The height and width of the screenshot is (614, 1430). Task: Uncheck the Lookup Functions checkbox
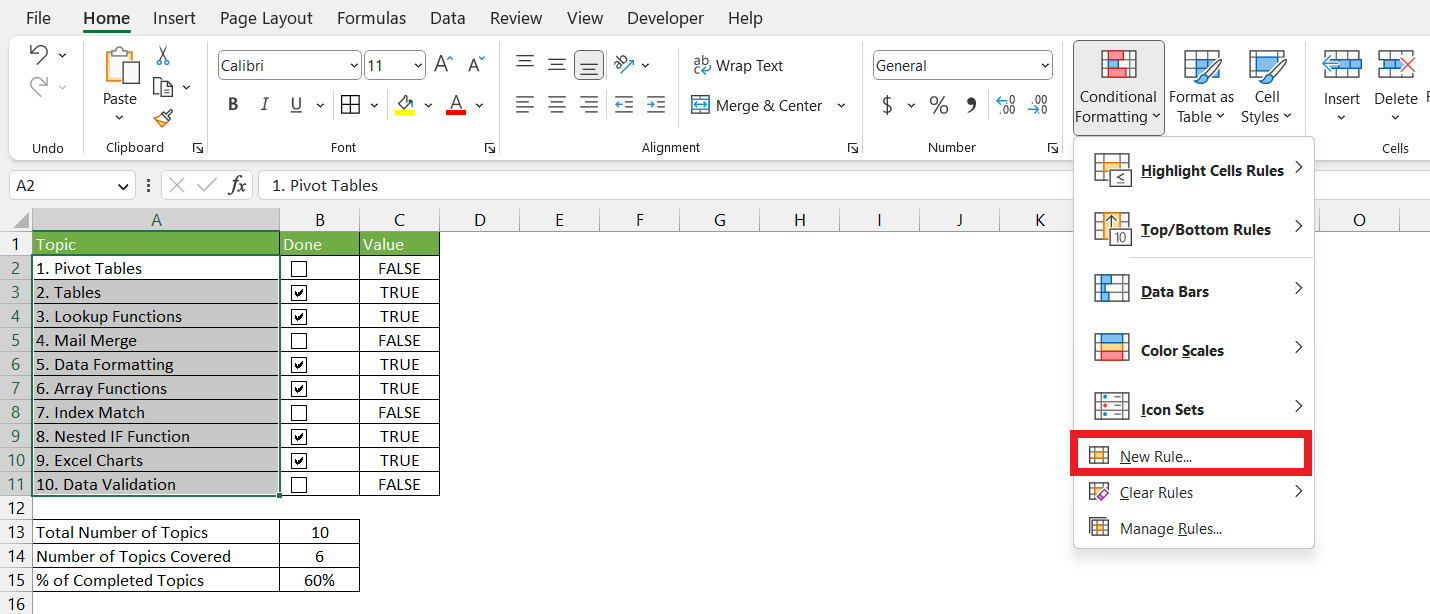[299, 316]
